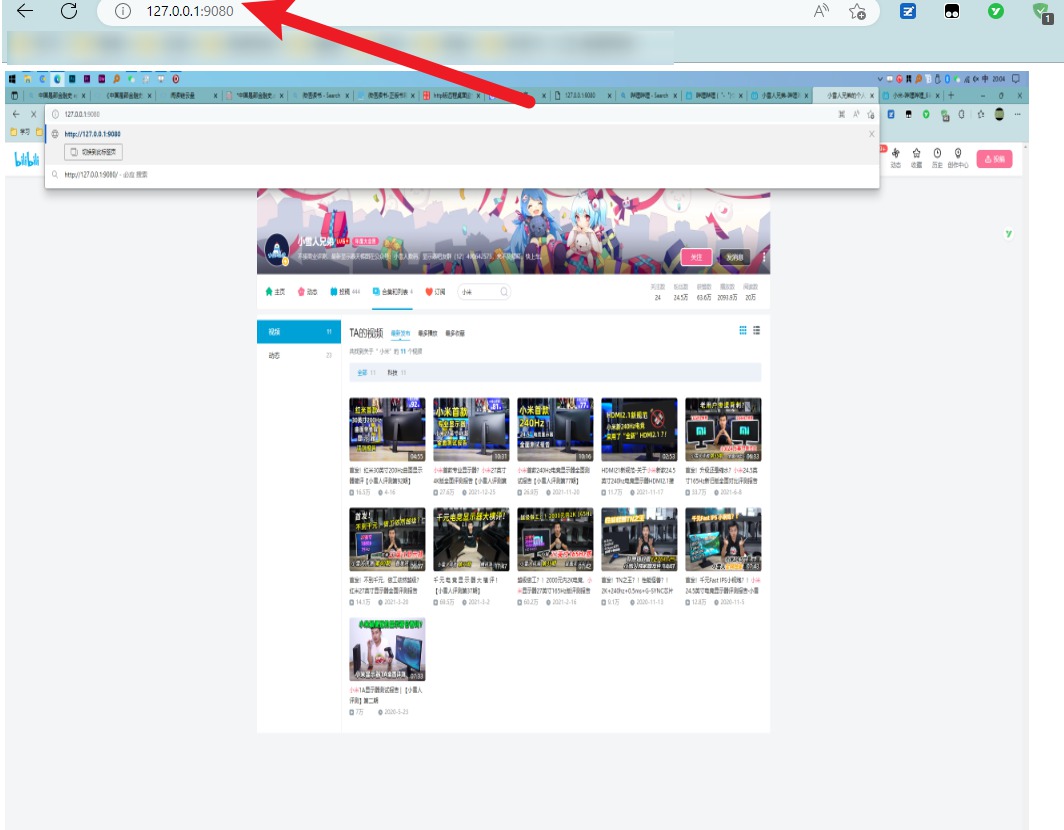Click the site information icon beside the URL

123,11
